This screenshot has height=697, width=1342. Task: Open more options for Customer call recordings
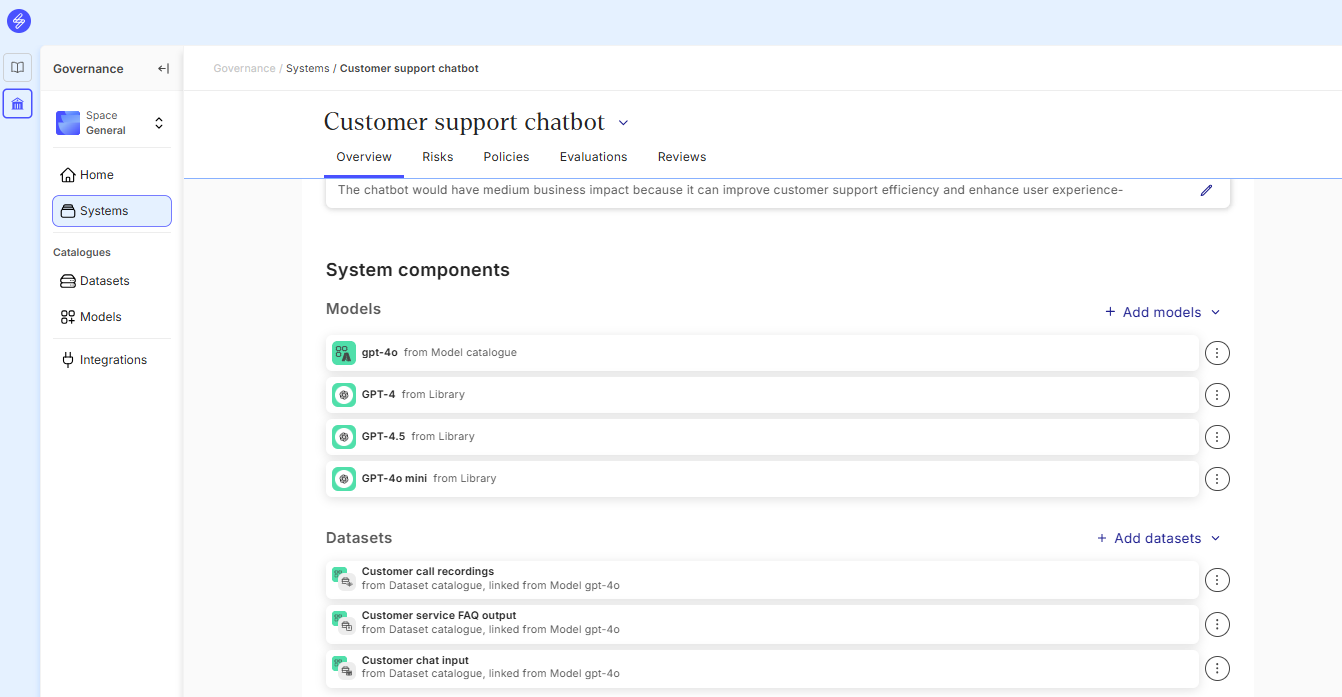pos(1216,580)
